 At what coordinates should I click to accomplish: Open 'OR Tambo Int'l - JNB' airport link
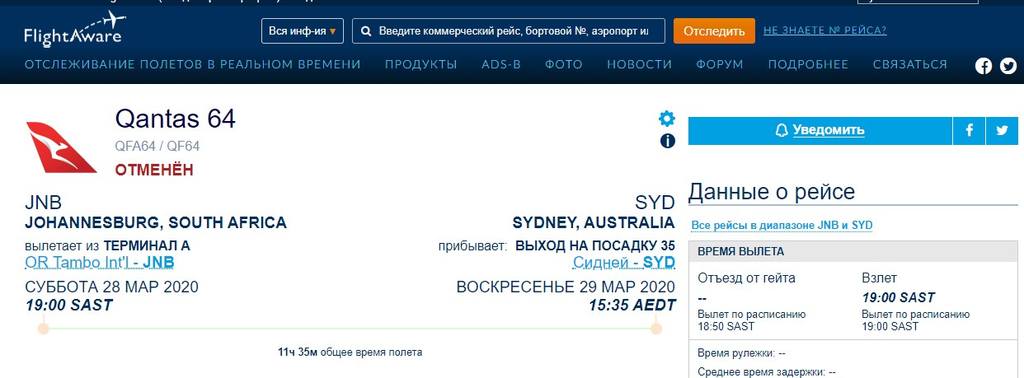tap(99, 262)
